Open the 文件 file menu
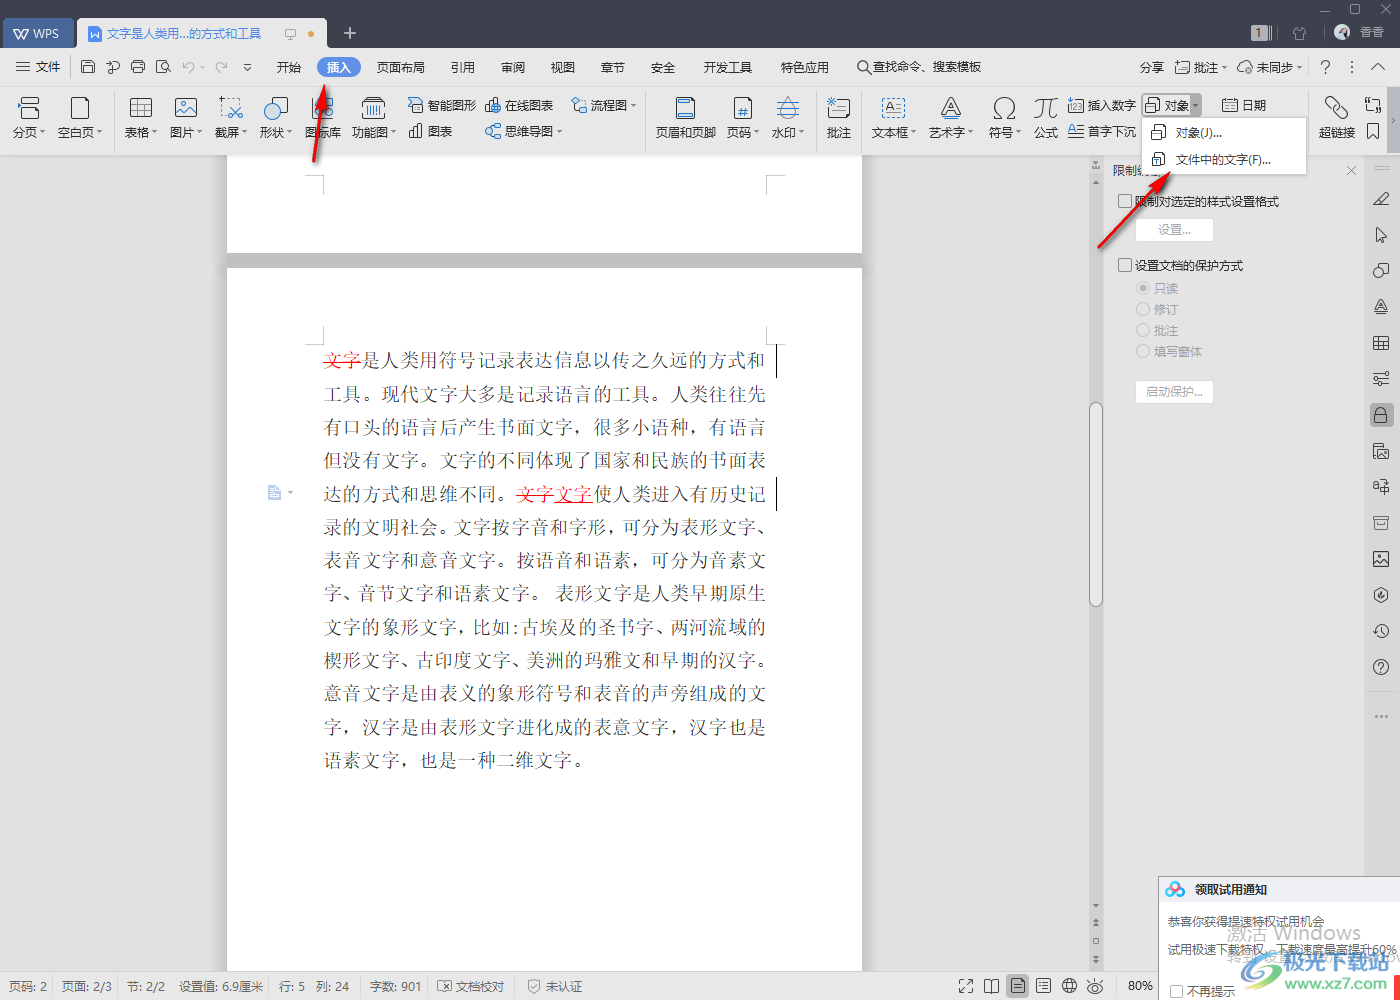This screenshot has height=1000, width=1400. click(x=38, y=67)
